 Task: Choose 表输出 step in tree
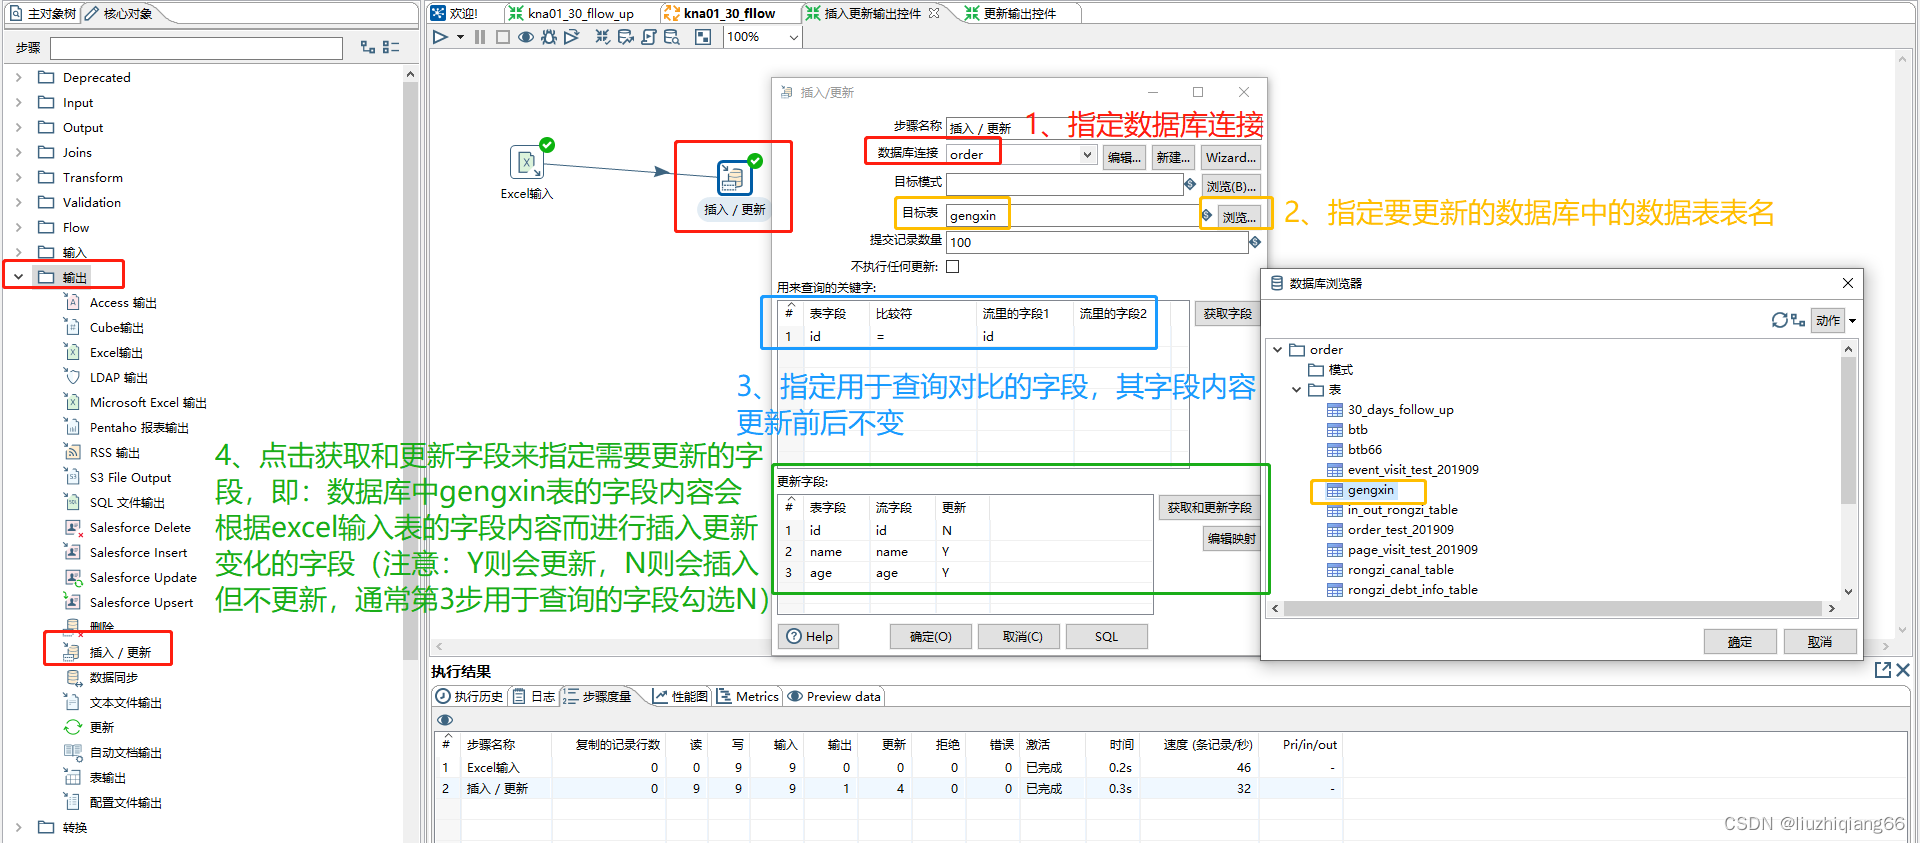(107, 777)
